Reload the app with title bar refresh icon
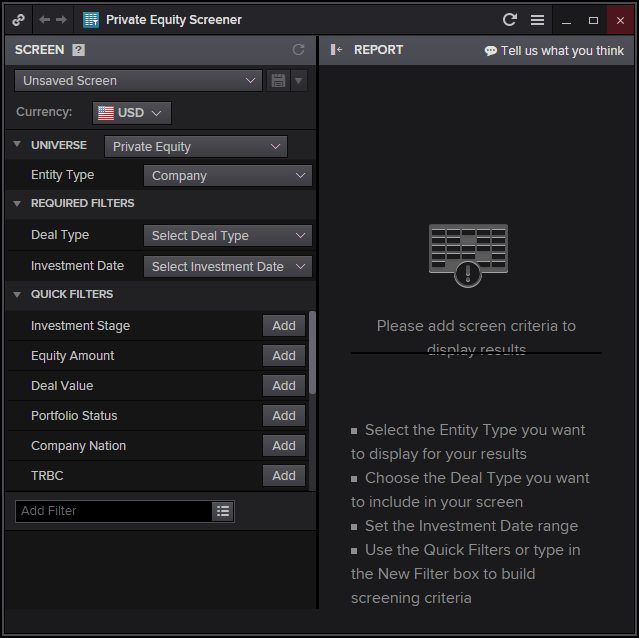 [509, 20]
